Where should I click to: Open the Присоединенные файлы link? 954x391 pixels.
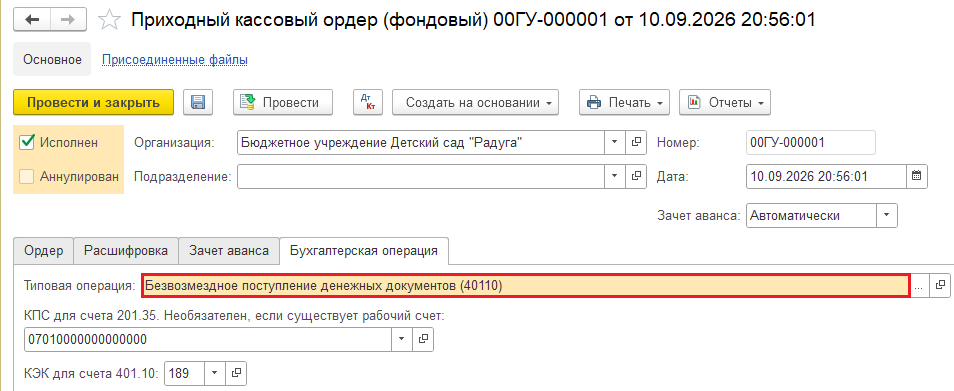click(x=175, y=60)
